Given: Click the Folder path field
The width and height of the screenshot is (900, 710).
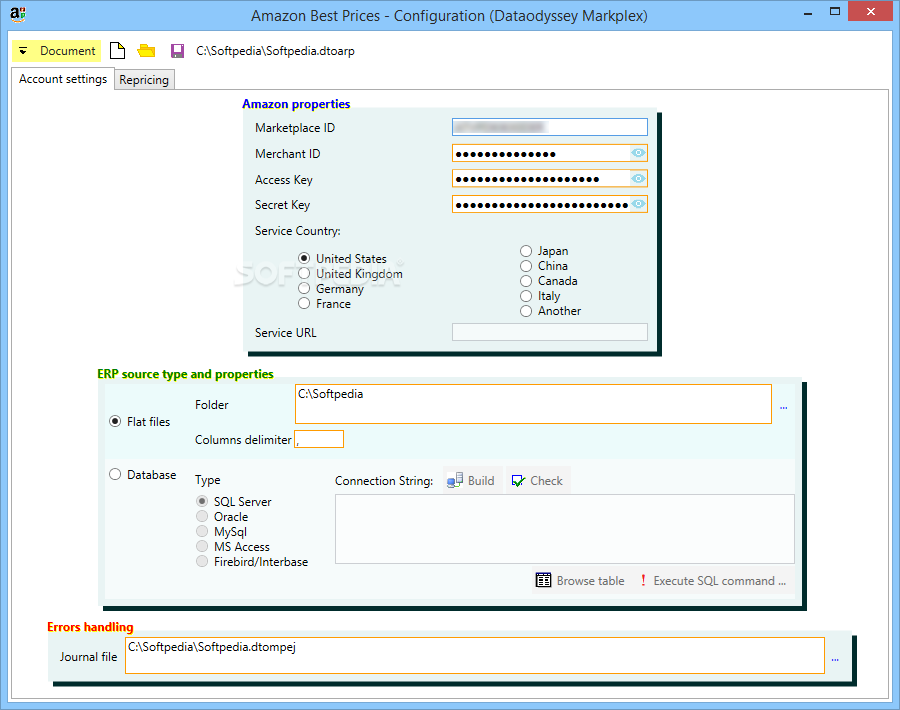Looking at the screenshot, I should tap(533, 404).
